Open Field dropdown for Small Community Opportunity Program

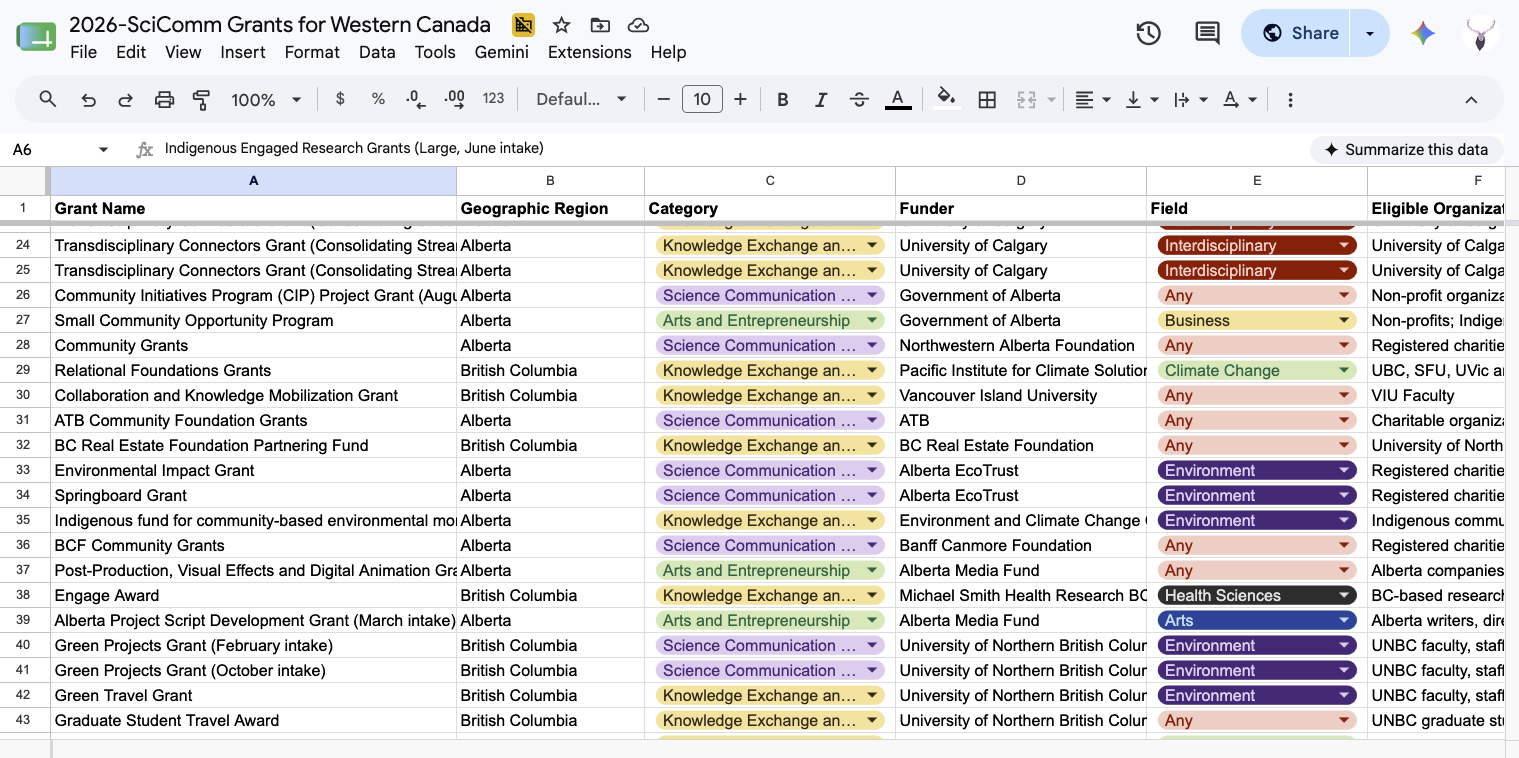[1343, 320]
